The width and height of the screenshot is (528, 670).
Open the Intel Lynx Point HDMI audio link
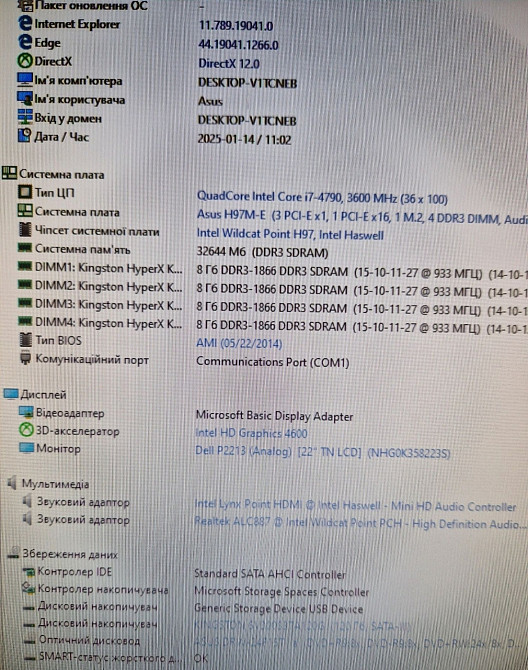(x=355, y=505)
